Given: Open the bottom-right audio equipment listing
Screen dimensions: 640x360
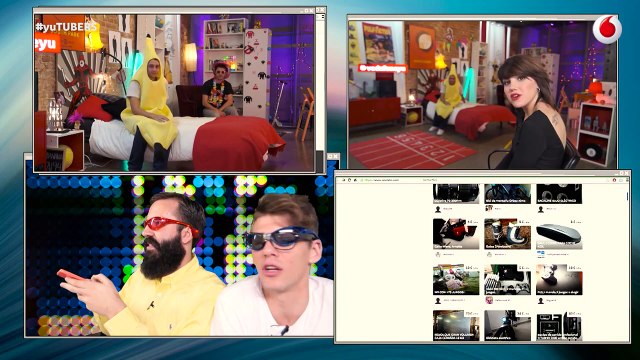Looking at the screenshot, I should click(559, 325).
